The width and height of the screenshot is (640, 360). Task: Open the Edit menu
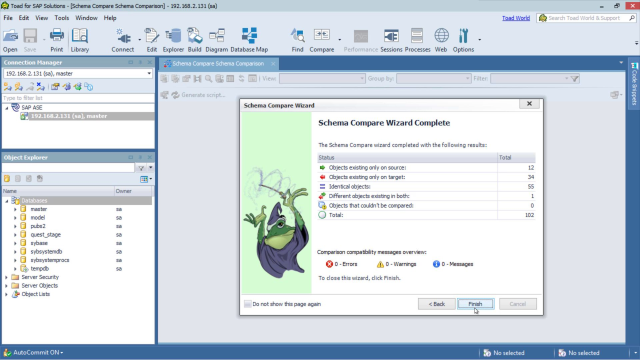24,18
